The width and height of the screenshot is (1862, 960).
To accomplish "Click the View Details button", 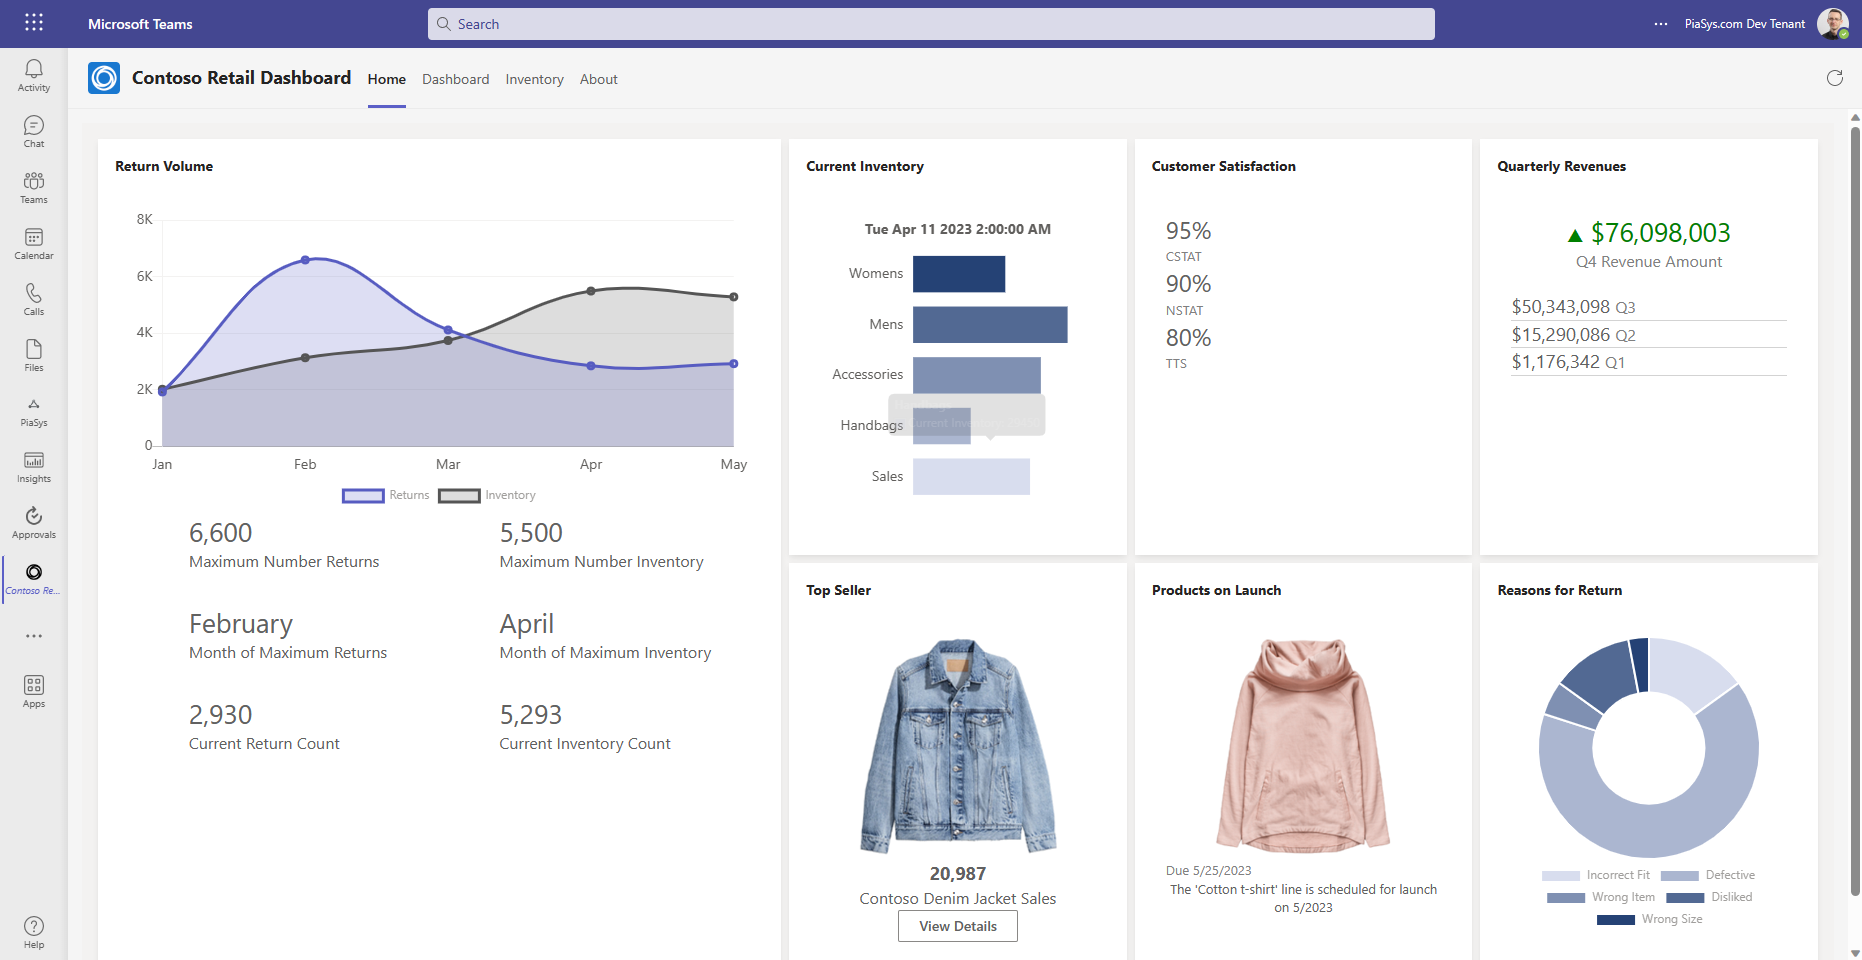I will 958,926.
